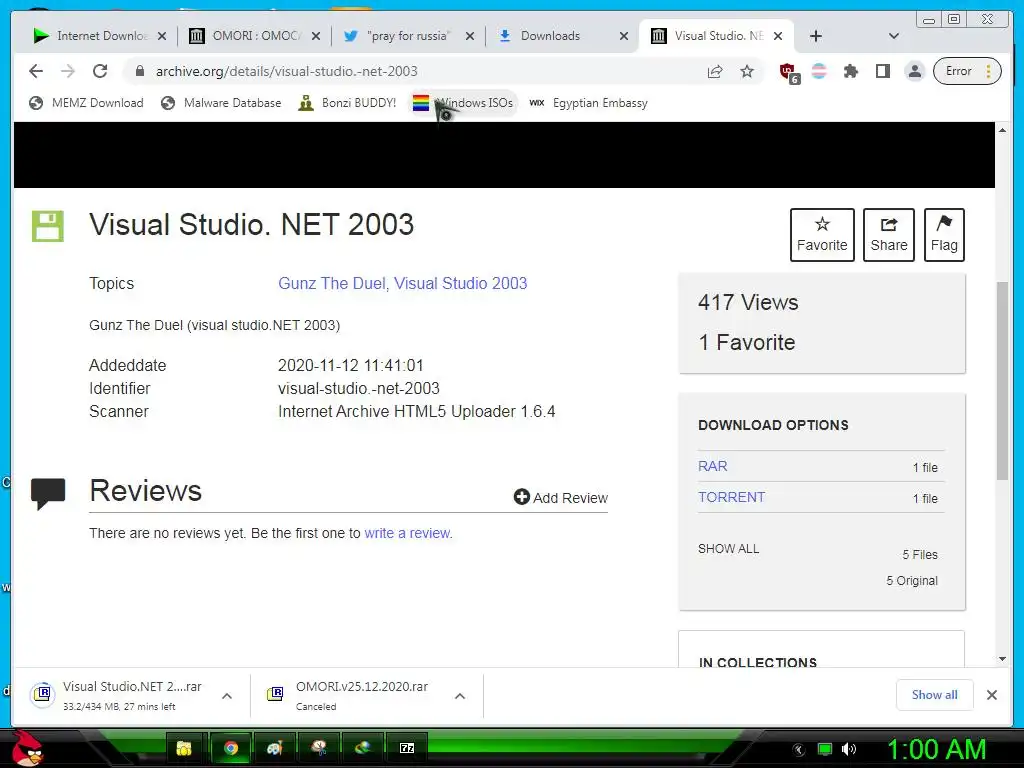This screenshot has height=768, width=1024.
Task: Reload the archive.org page
Action: 100,71
